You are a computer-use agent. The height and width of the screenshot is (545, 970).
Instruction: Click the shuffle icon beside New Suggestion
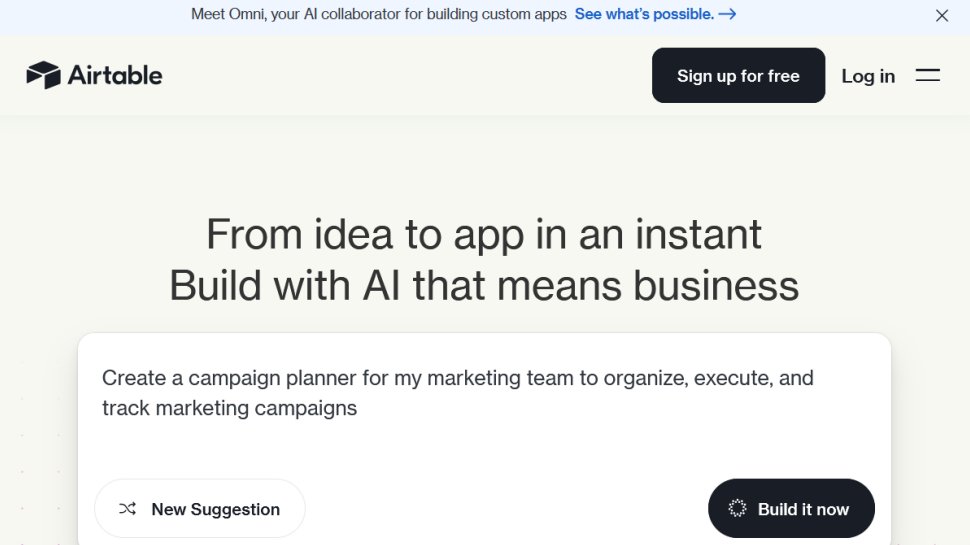(x=127, y=509)
